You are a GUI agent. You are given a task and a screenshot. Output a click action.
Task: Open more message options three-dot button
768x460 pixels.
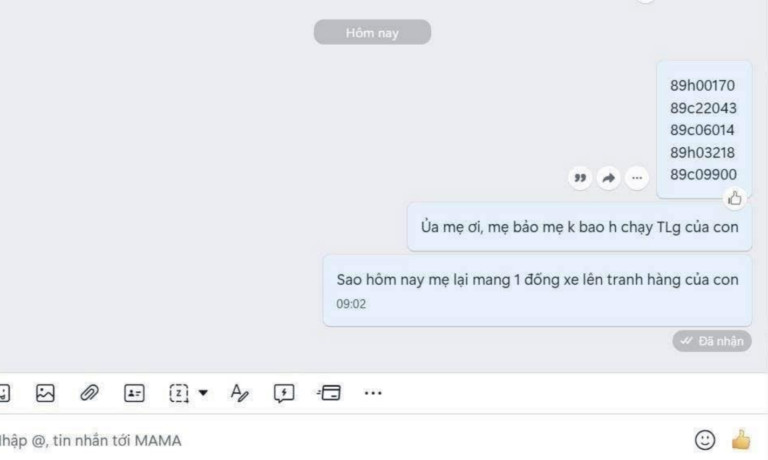[637, 178]
